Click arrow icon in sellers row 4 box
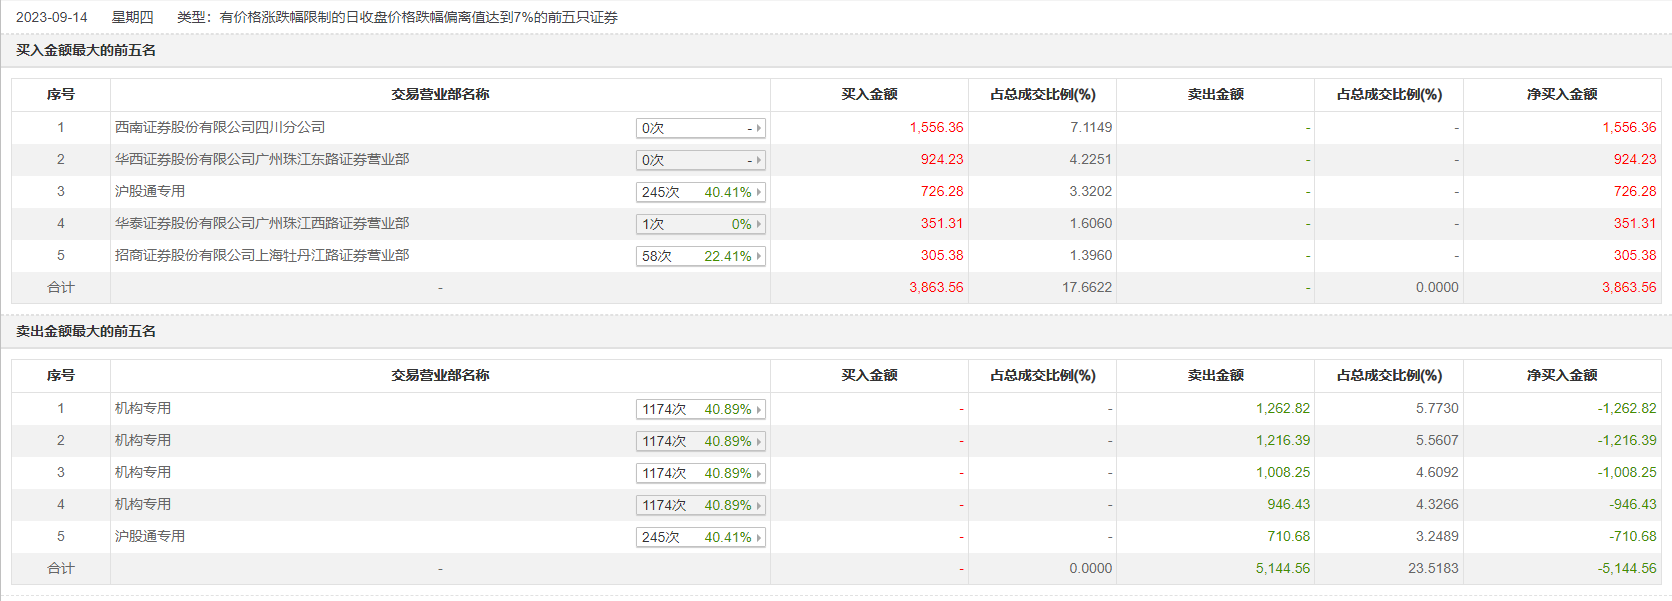The height and width of the screenshot is (601, 1672). [759, 505]
